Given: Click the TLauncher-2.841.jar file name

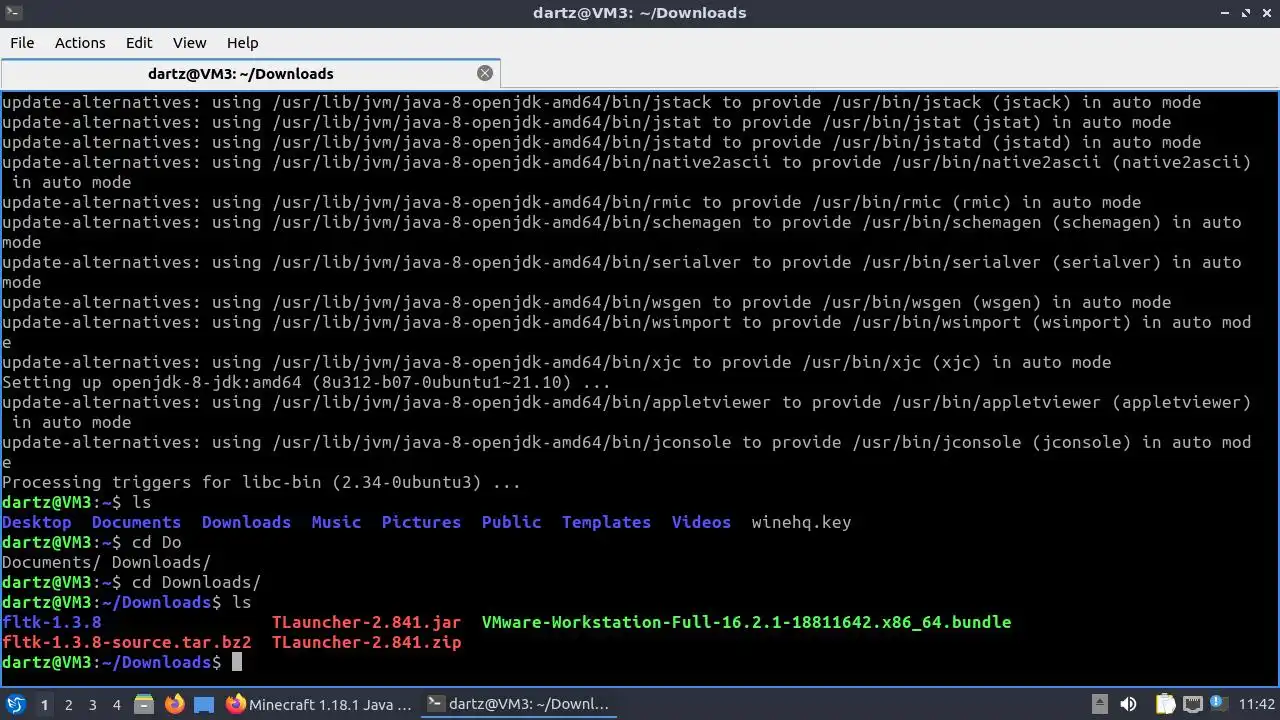Looking at the screenshot, I should pyautogui.click(x=366, y=622).
